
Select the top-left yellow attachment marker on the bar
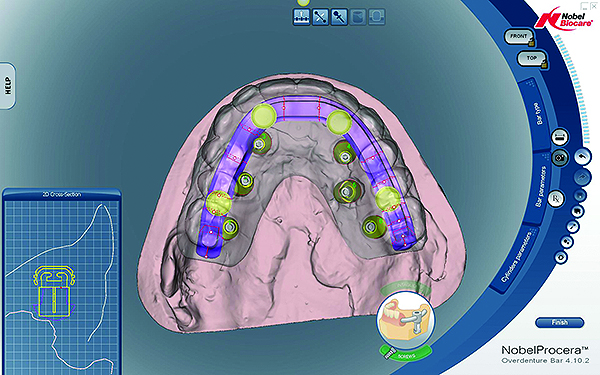[x=264, y=115]
